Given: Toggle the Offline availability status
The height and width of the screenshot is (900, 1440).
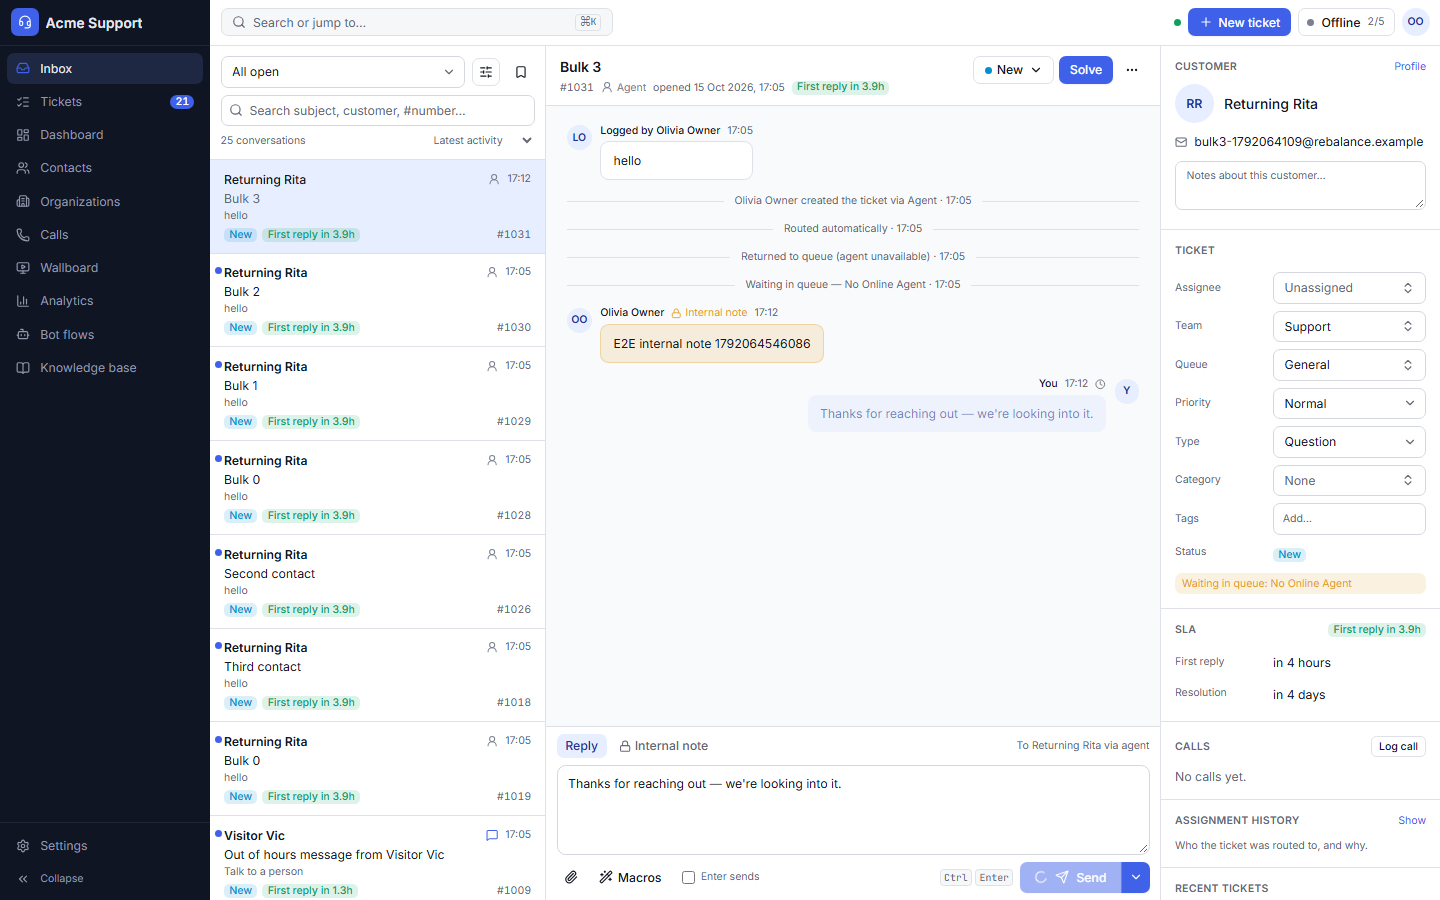Looking at the screenshot, I should 1346,22.
